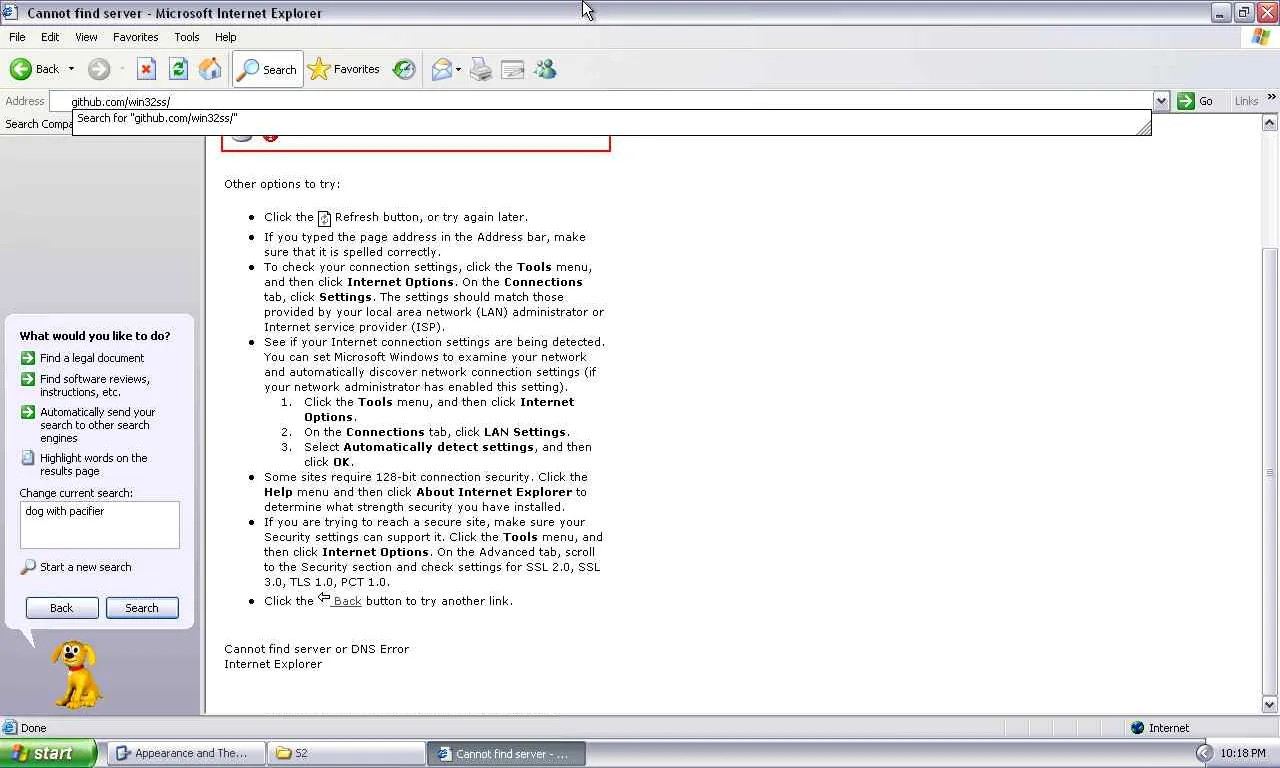Click the Done status bar text
Screen dimensions: 1280x768
[34, 728]
